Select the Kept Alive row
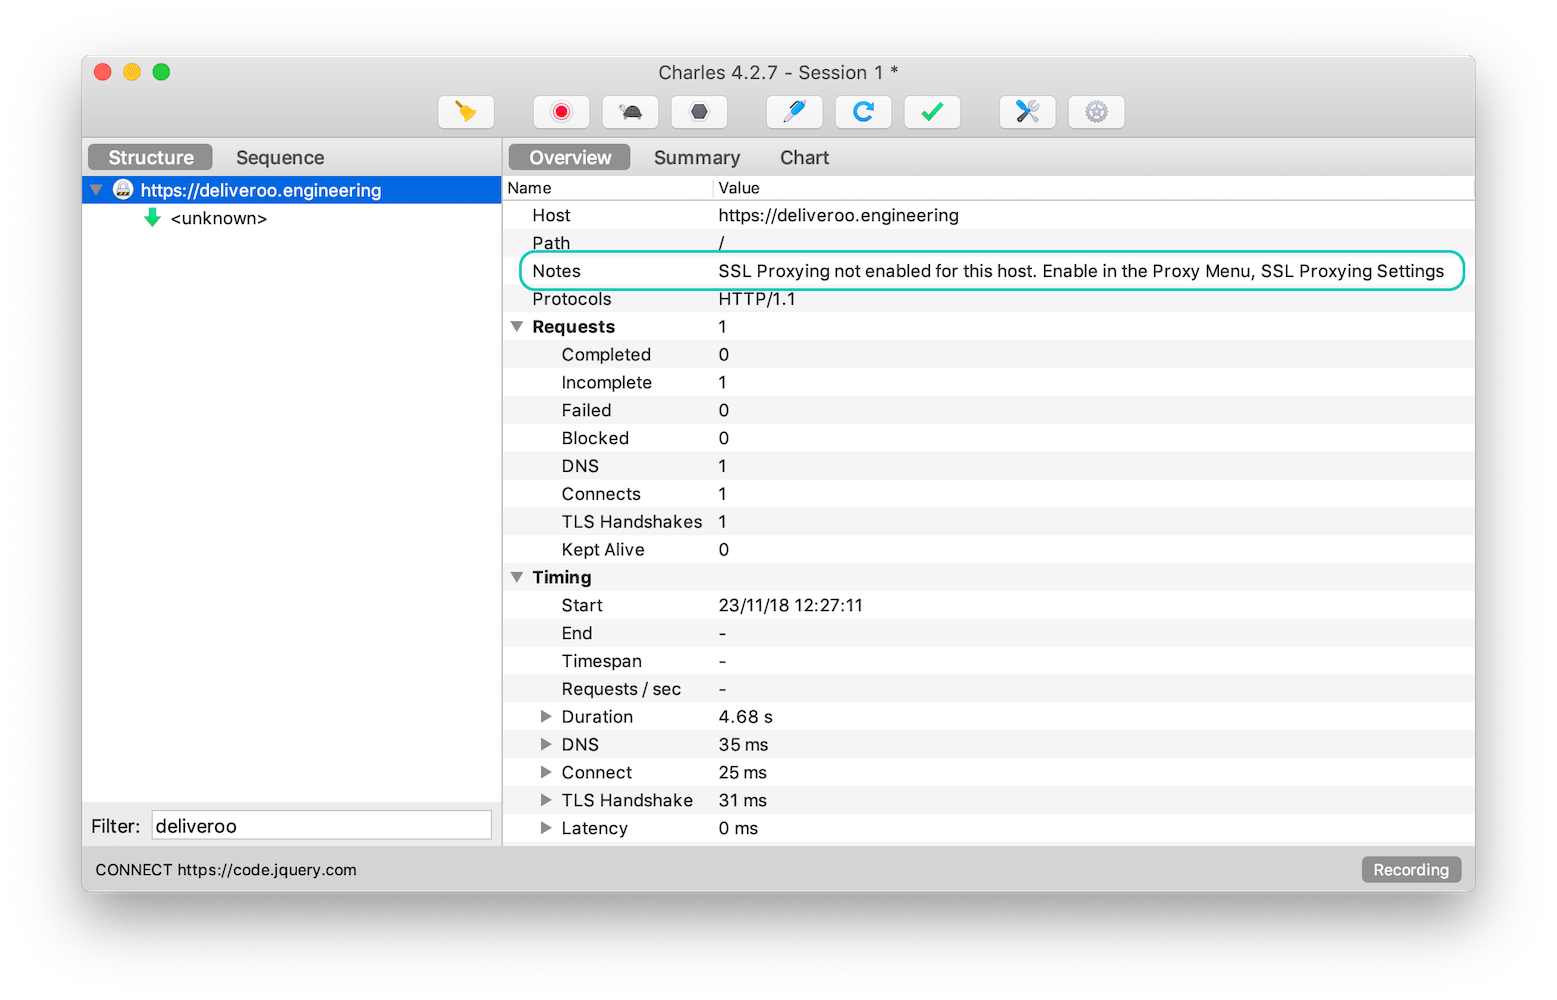This screenshot has width=1557, height=1000. click(x=988, y=550)
